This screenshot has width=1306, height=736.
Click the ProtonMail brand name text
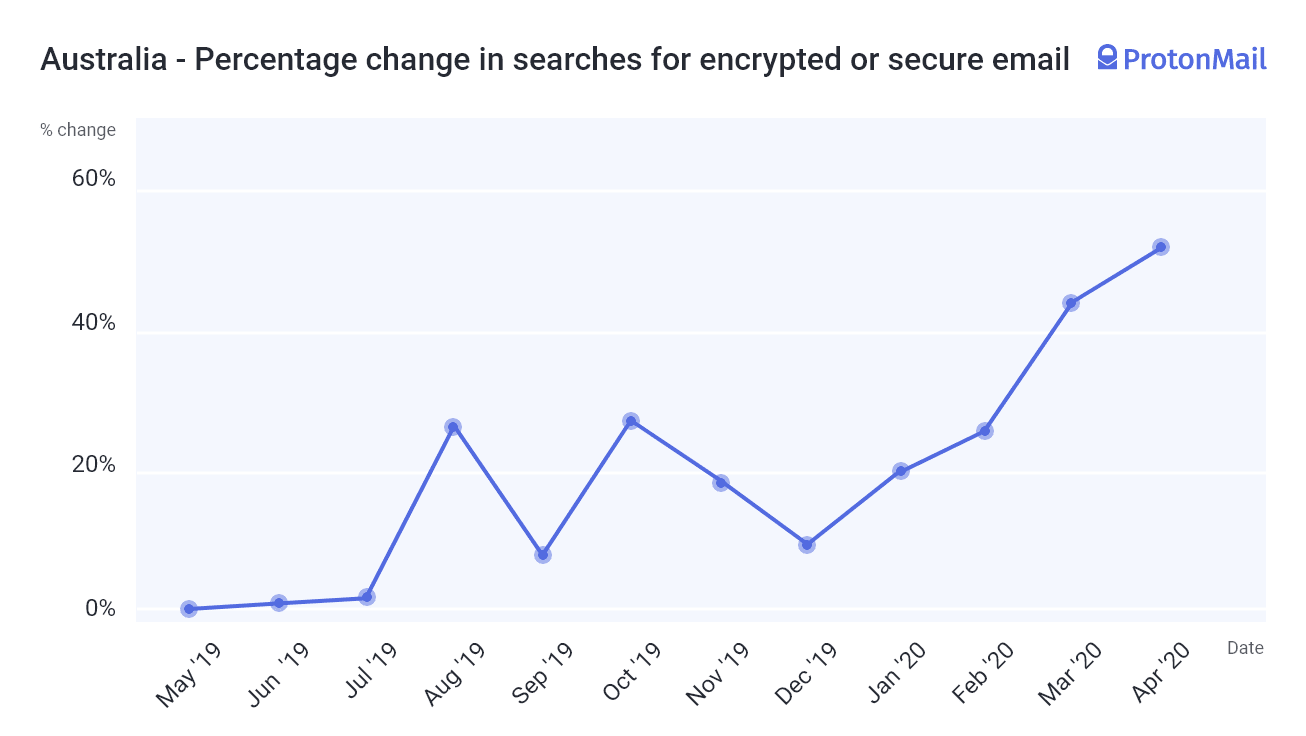pyautogui.click(x=1195, y=59)
